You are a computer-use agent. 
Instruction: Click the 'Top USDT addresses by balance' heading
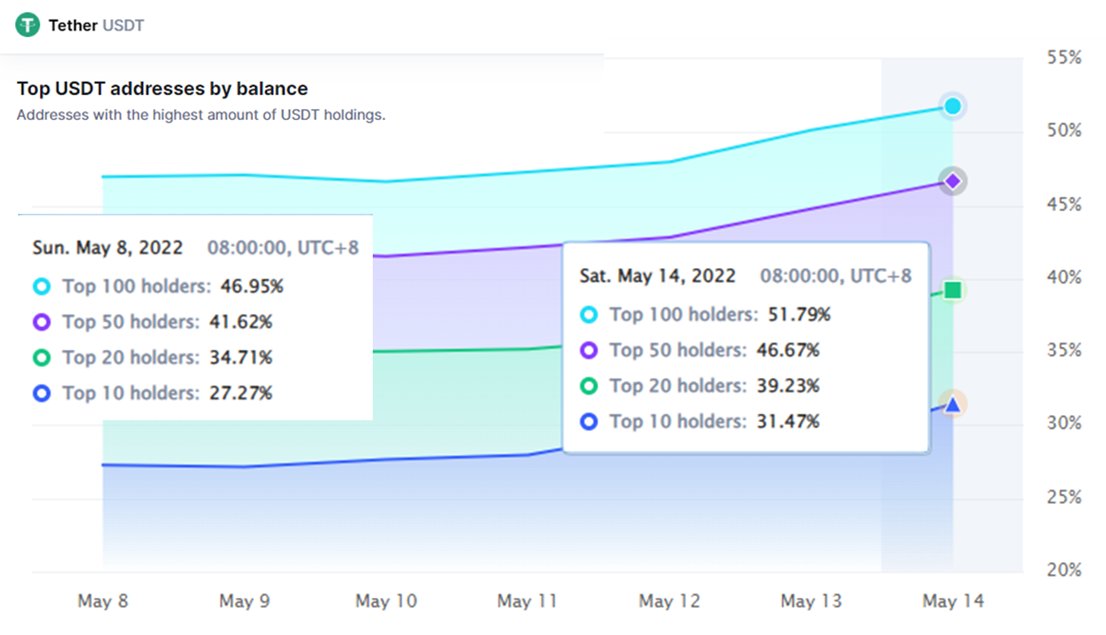point(162,89)
